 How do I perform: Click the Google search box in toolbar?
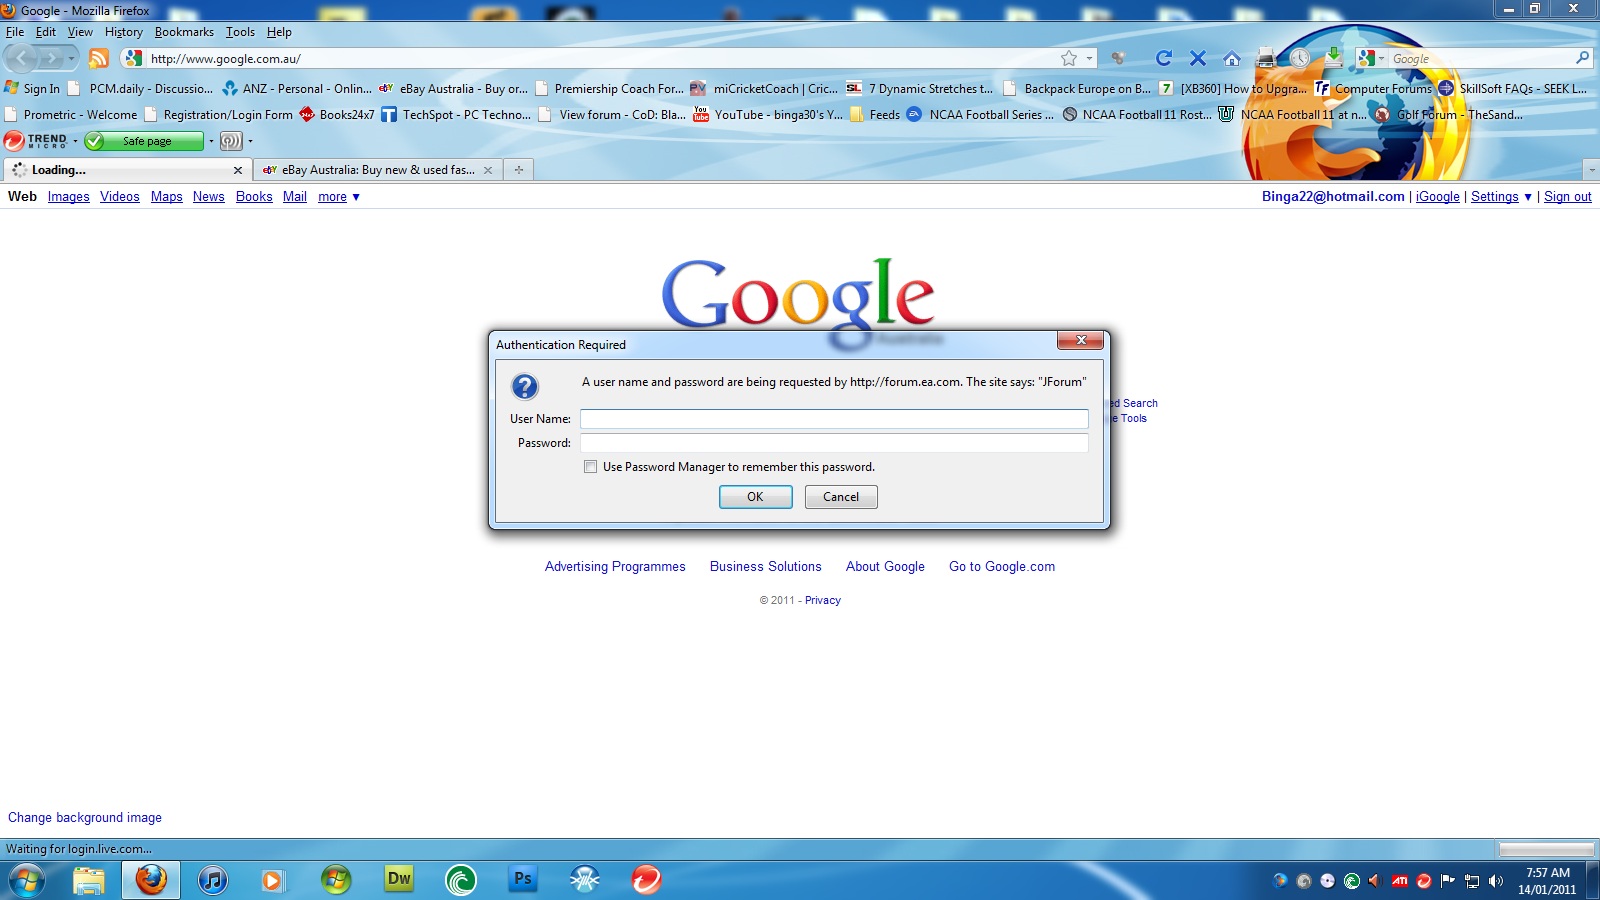coord(1480,58)
